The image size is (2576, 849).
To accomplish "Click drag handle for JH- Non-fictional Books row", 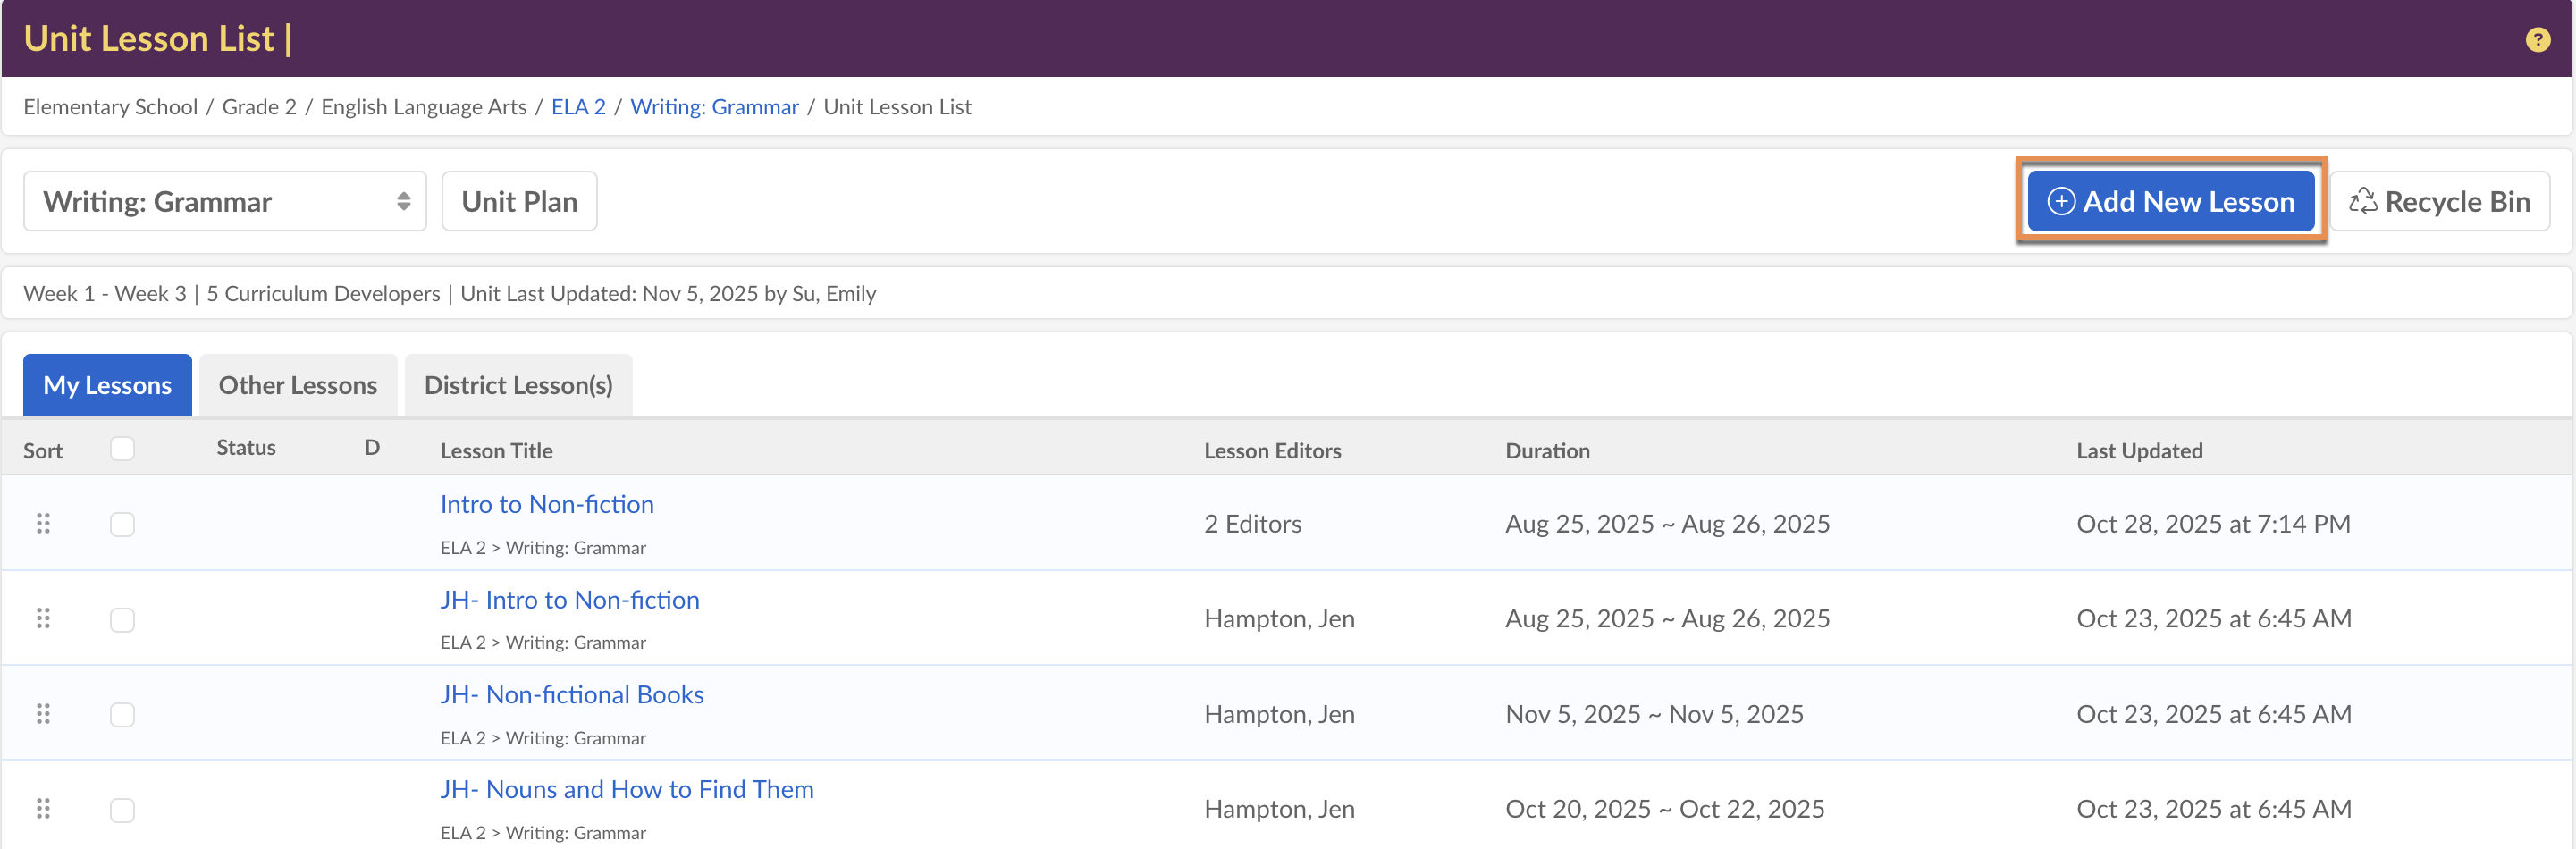I will pyautogui.click(x=43, y=713).
